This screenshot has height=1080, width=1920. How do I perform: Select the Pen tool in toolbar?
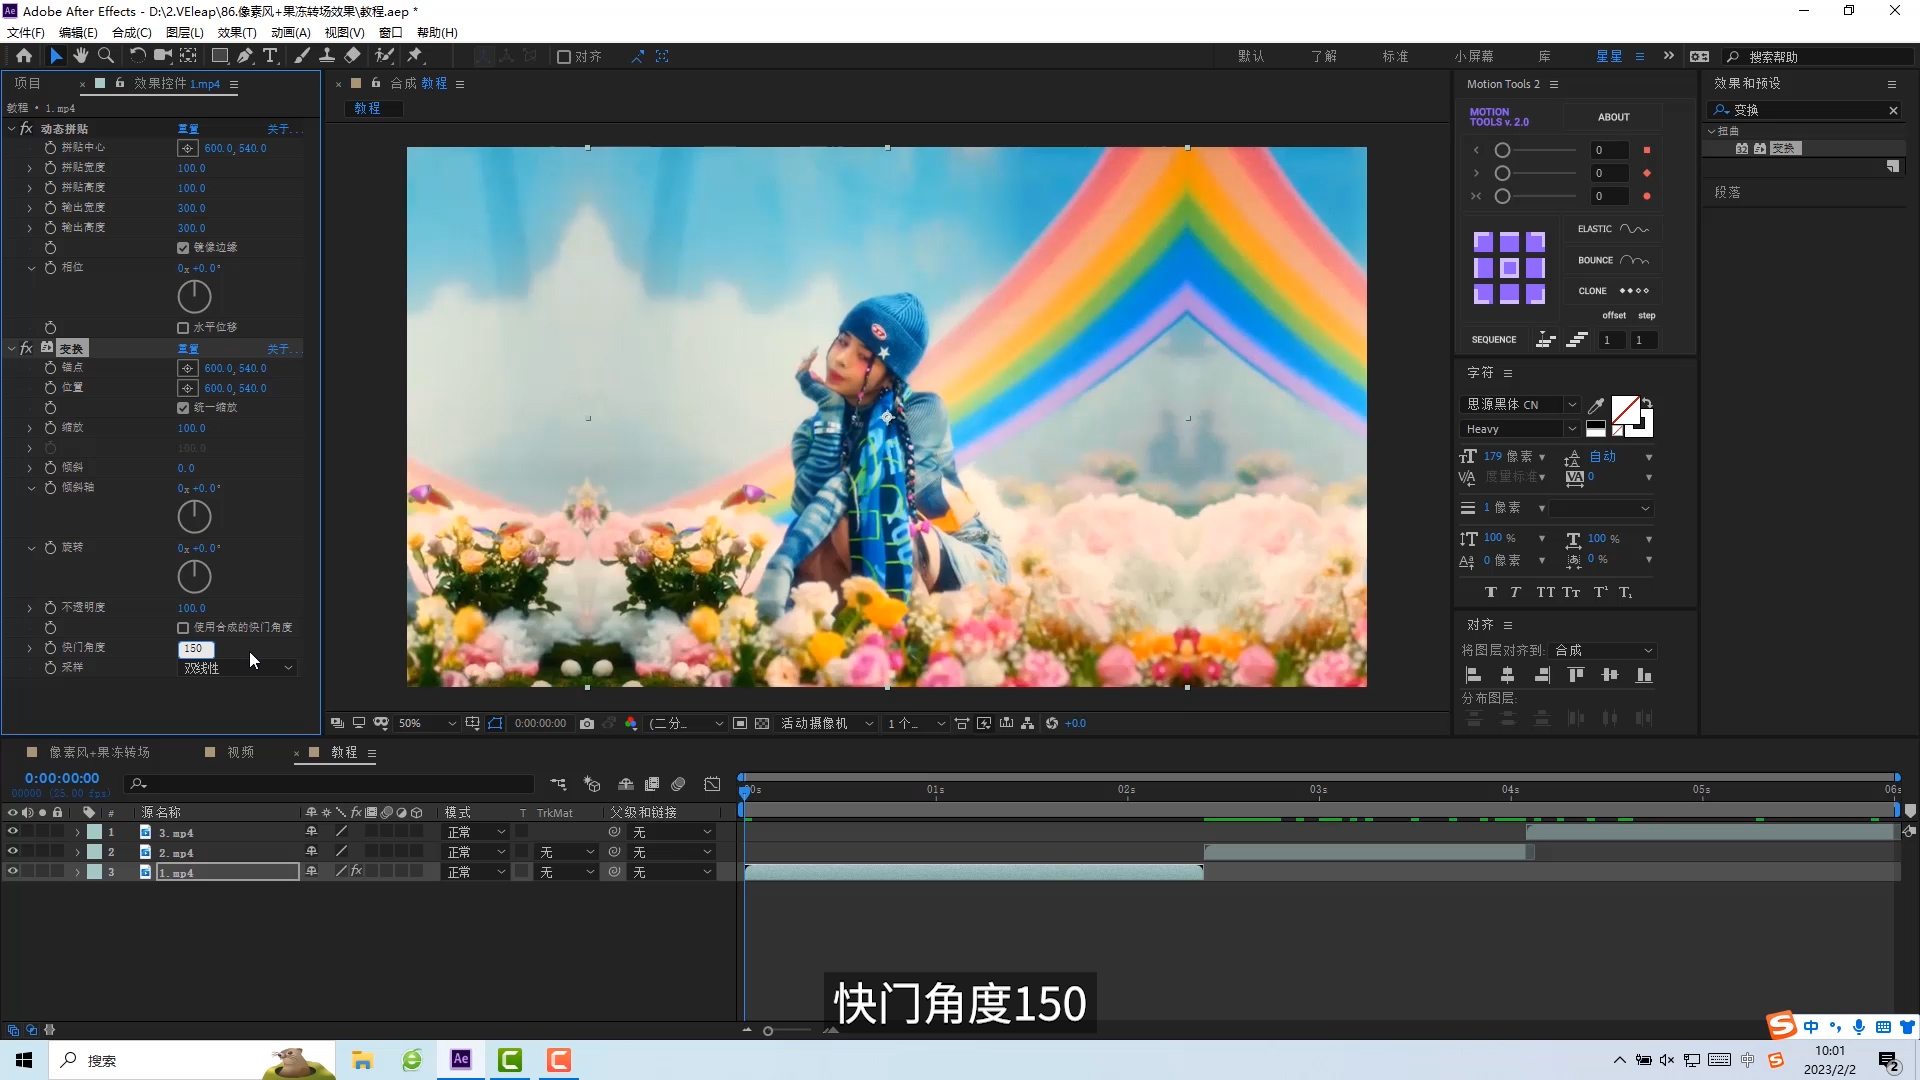coord(245,56)
